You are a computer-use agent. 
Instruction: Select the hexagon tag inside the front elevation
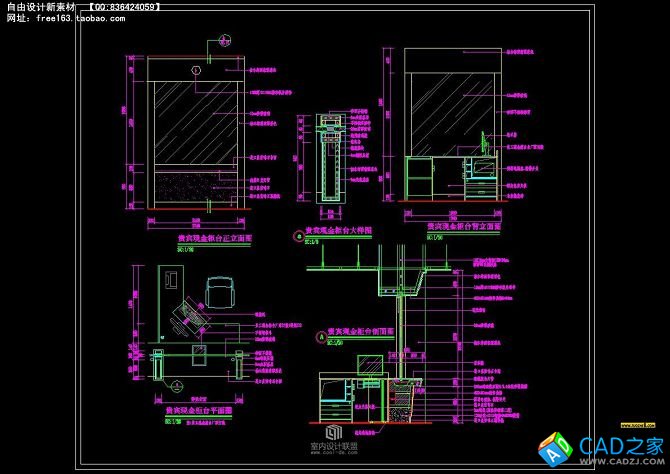coord(196,70)
